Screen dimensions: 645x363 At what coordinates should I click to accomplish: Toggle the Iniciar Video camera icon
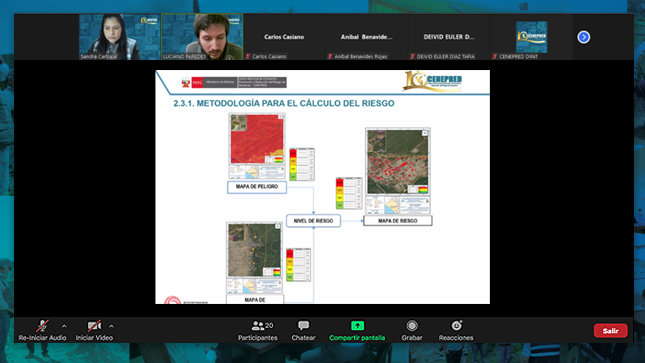pyautogui.click(x=94, y=326)
